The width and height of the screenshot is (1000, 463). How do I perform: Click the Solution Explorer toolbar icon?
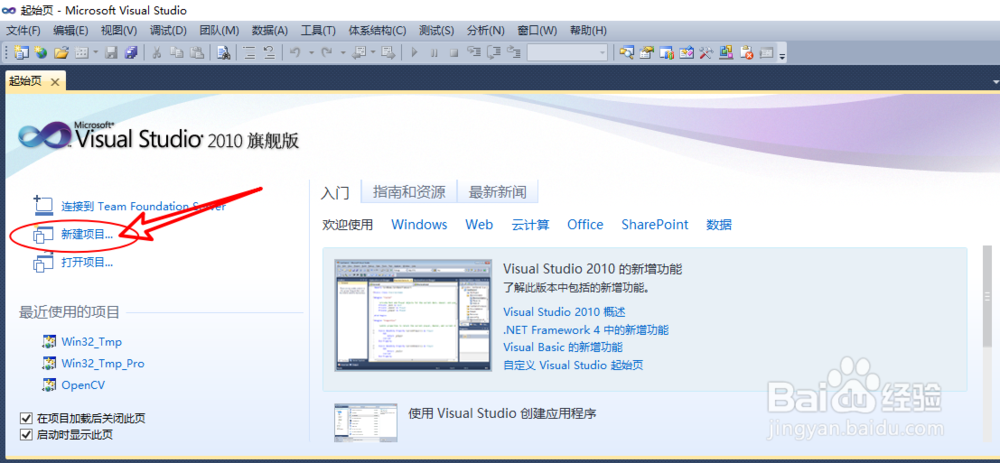tap(626, 53)
